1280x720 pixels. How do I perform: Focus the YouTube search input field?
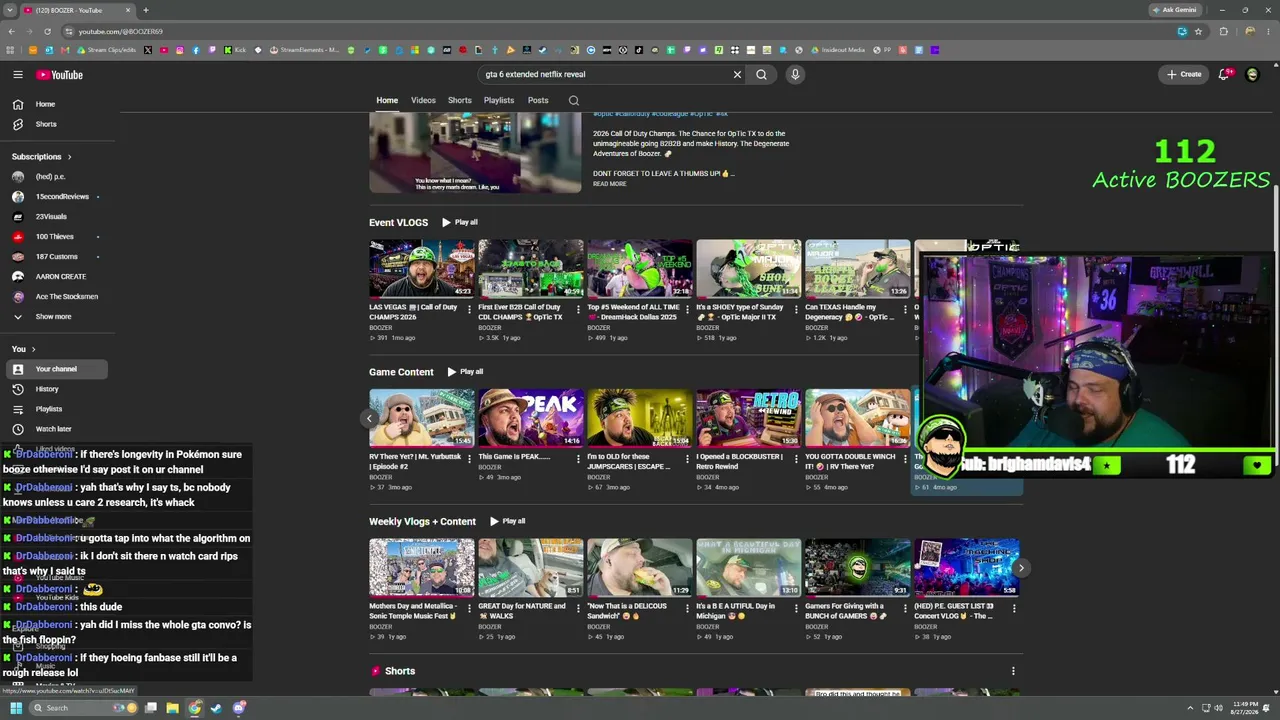[605, 74]
